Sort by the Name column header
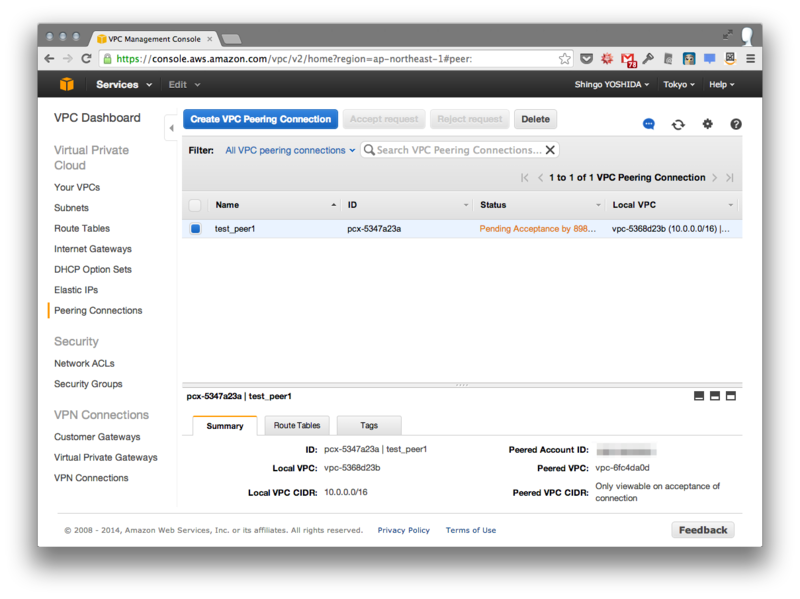The image size is (800, 599). click(227, 205)
